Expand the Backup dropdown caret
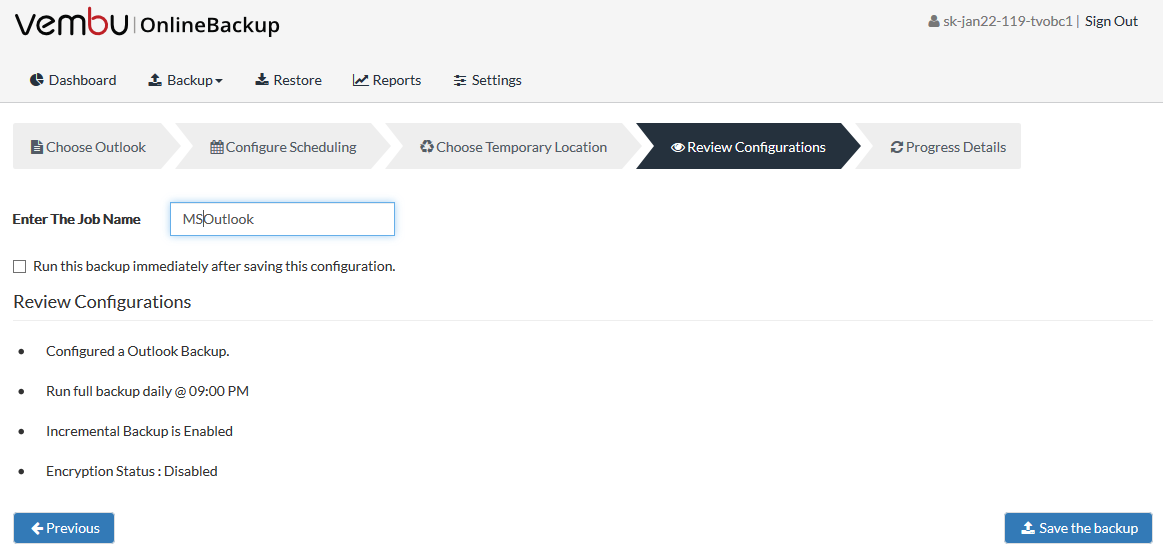Image resolution: width=1163 pixels, height=553 pixels. click(x=219, y=81)
